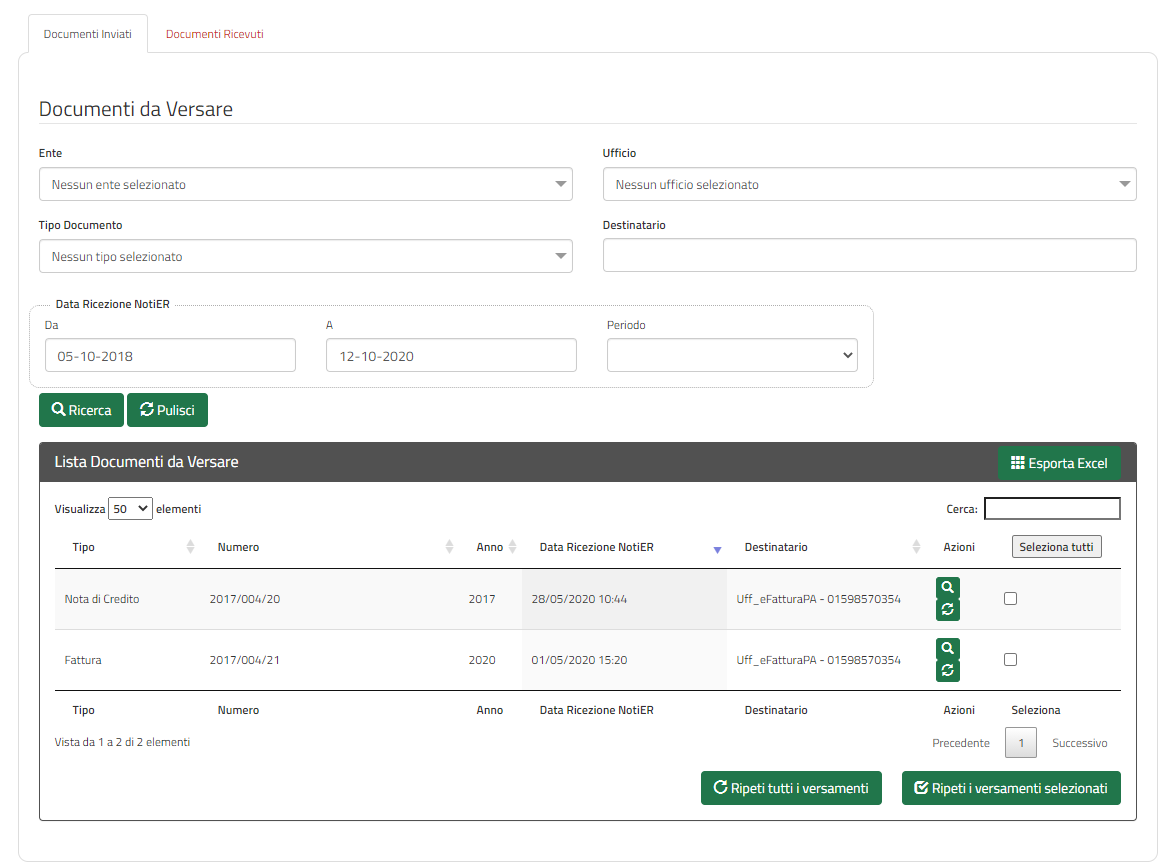1166x867 pixels.
Task: Sort table by Anno column arrows
Action: point(512,547)
